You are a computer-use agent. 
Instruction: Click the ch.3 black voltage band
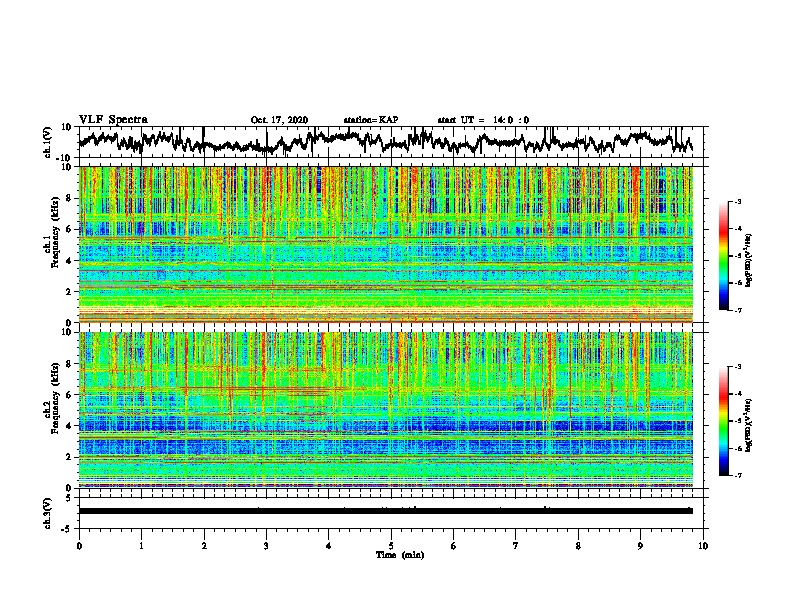coord(386,511)
